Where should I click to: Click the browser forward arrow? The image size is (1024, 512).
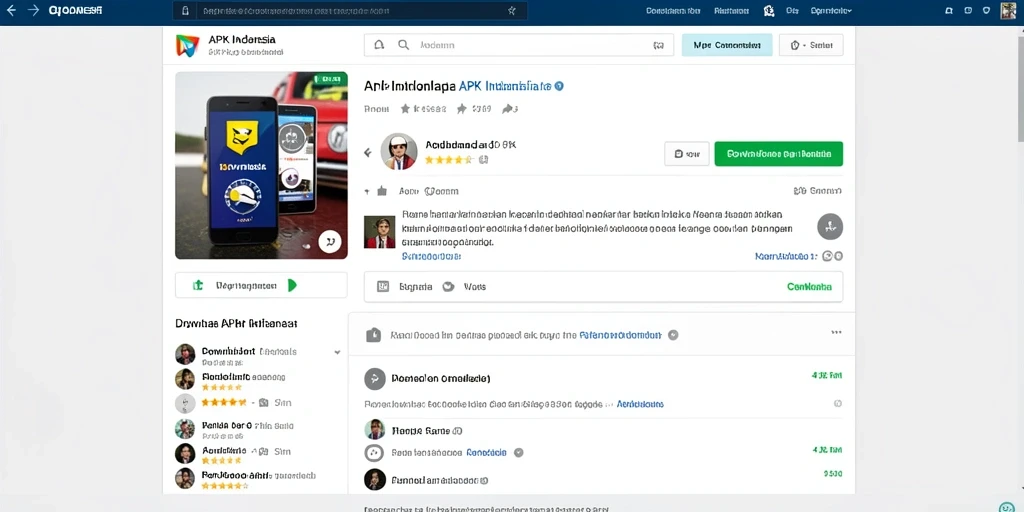click(33, 10)
